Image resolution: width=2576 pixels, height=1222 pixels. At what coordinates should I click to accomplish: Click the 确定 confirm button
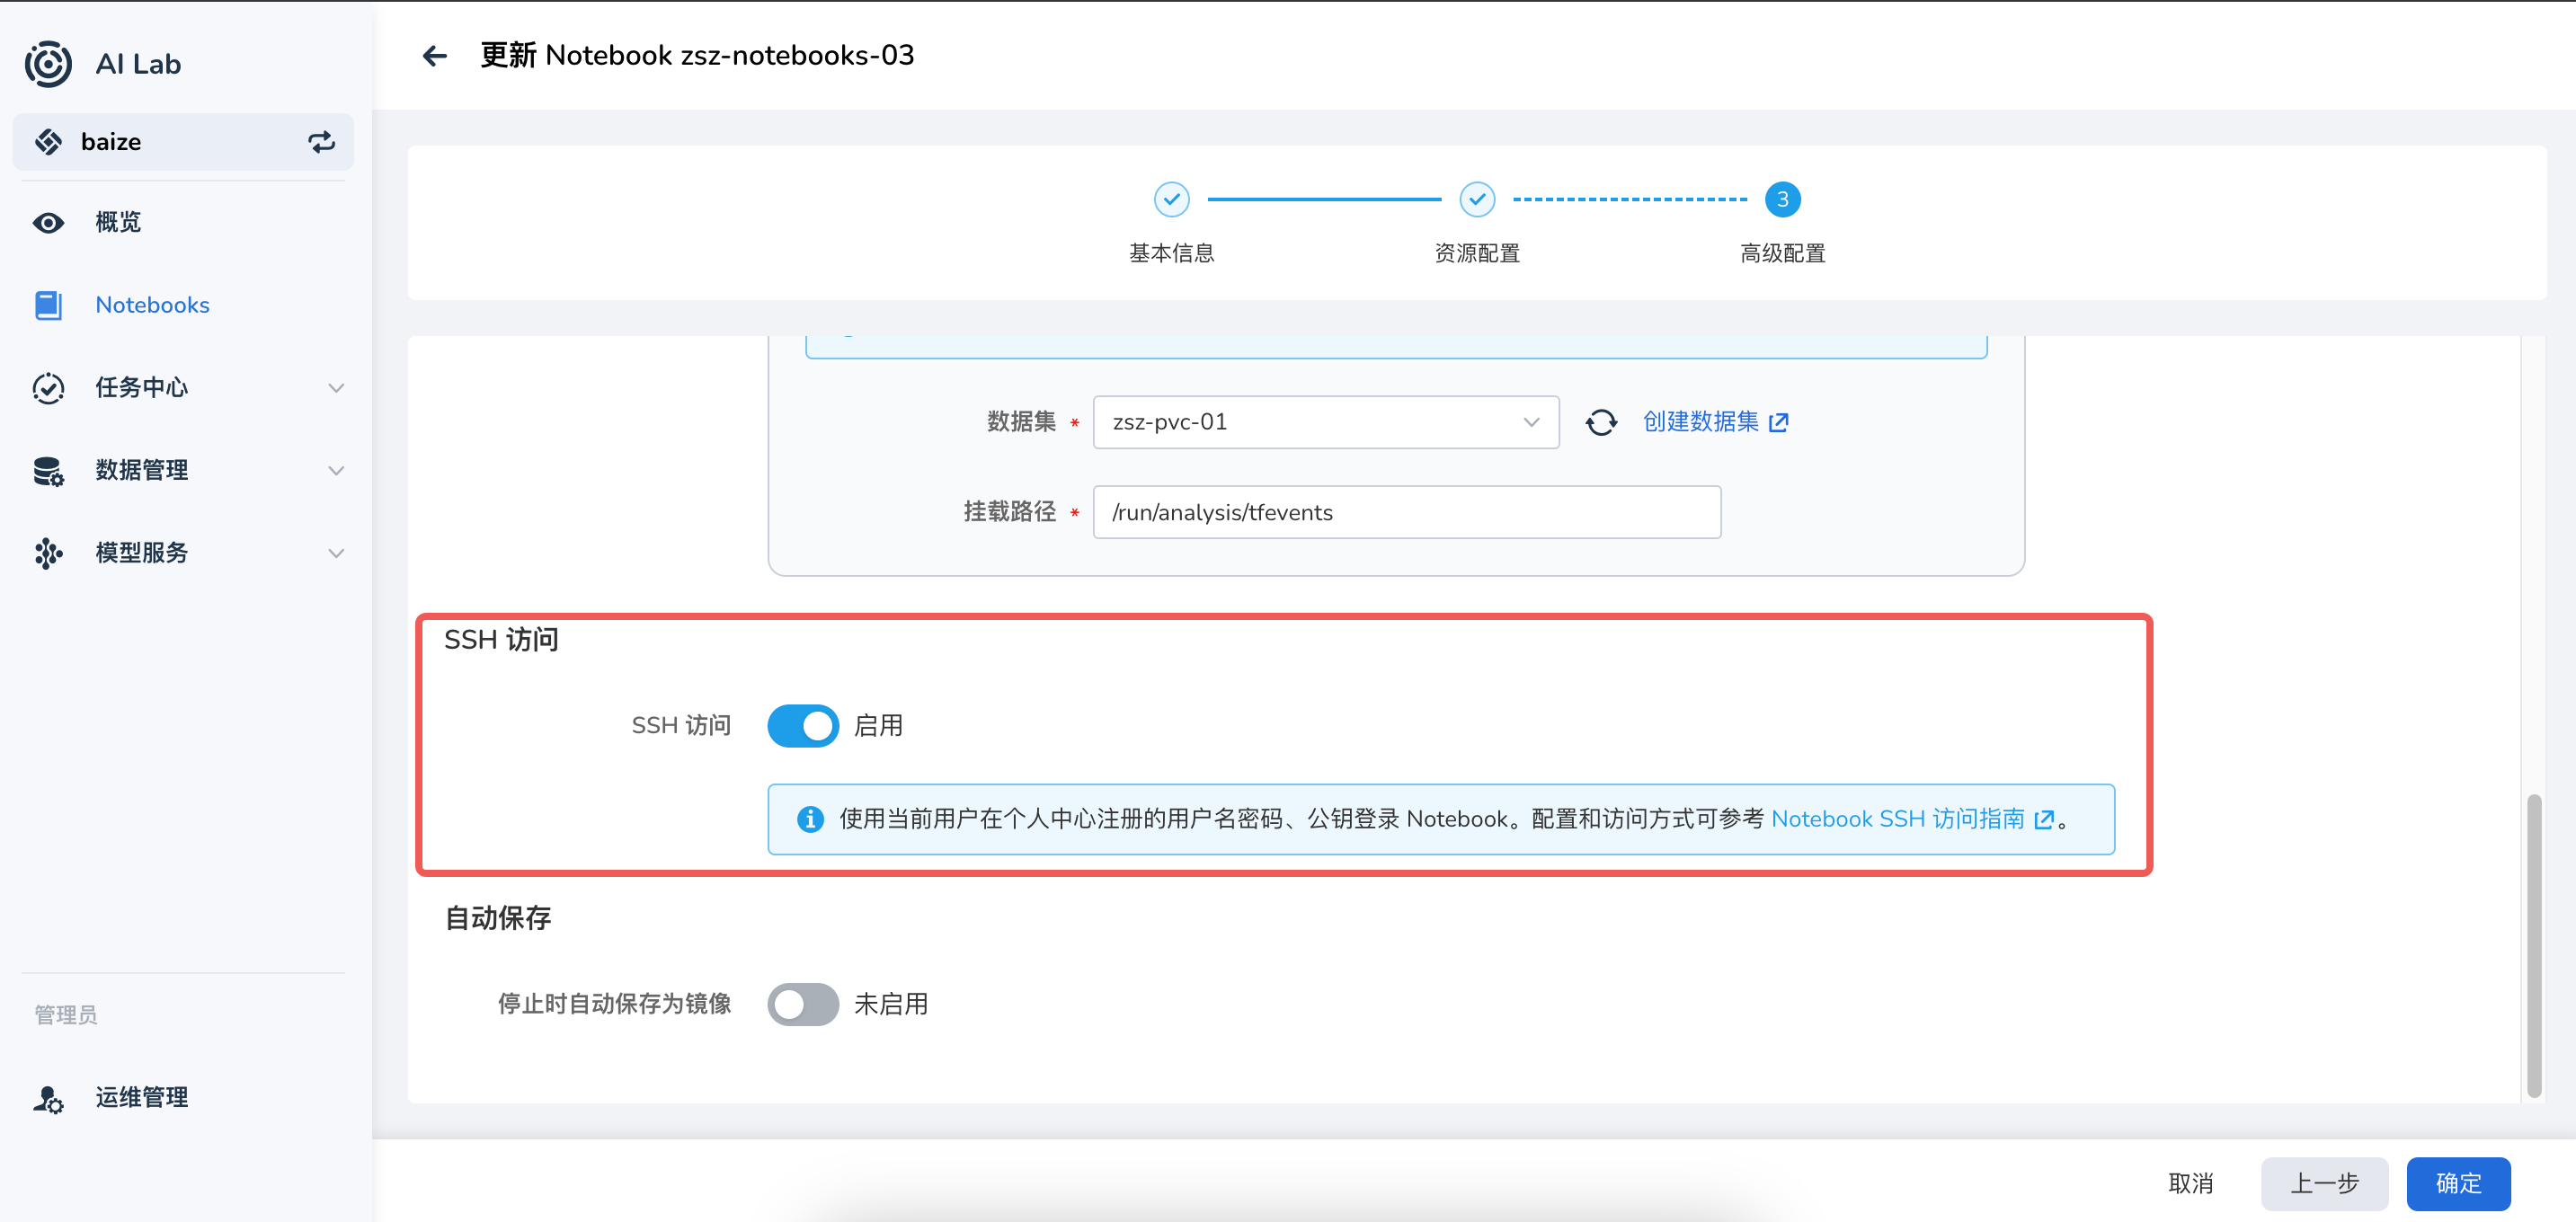point(2458,1183)
